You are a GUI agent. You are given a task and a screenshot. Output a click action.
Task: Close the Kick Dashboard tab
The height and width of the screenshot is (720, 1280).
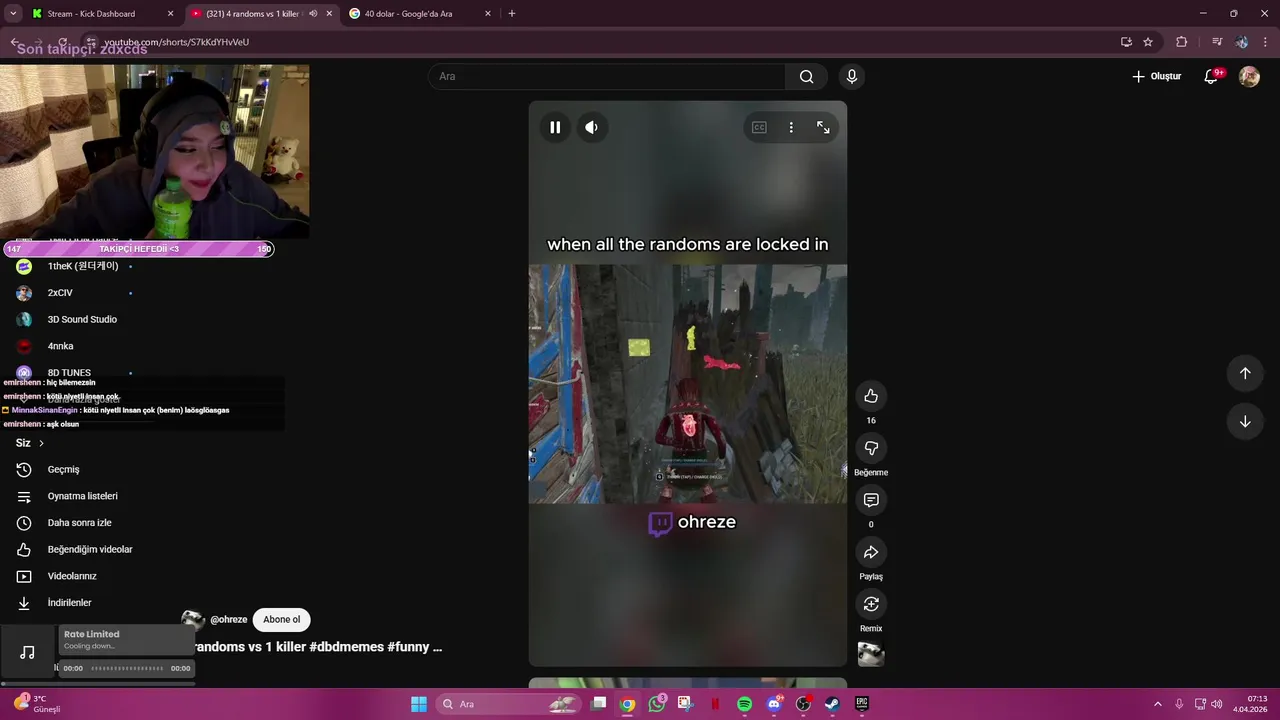tap(170, 14)
